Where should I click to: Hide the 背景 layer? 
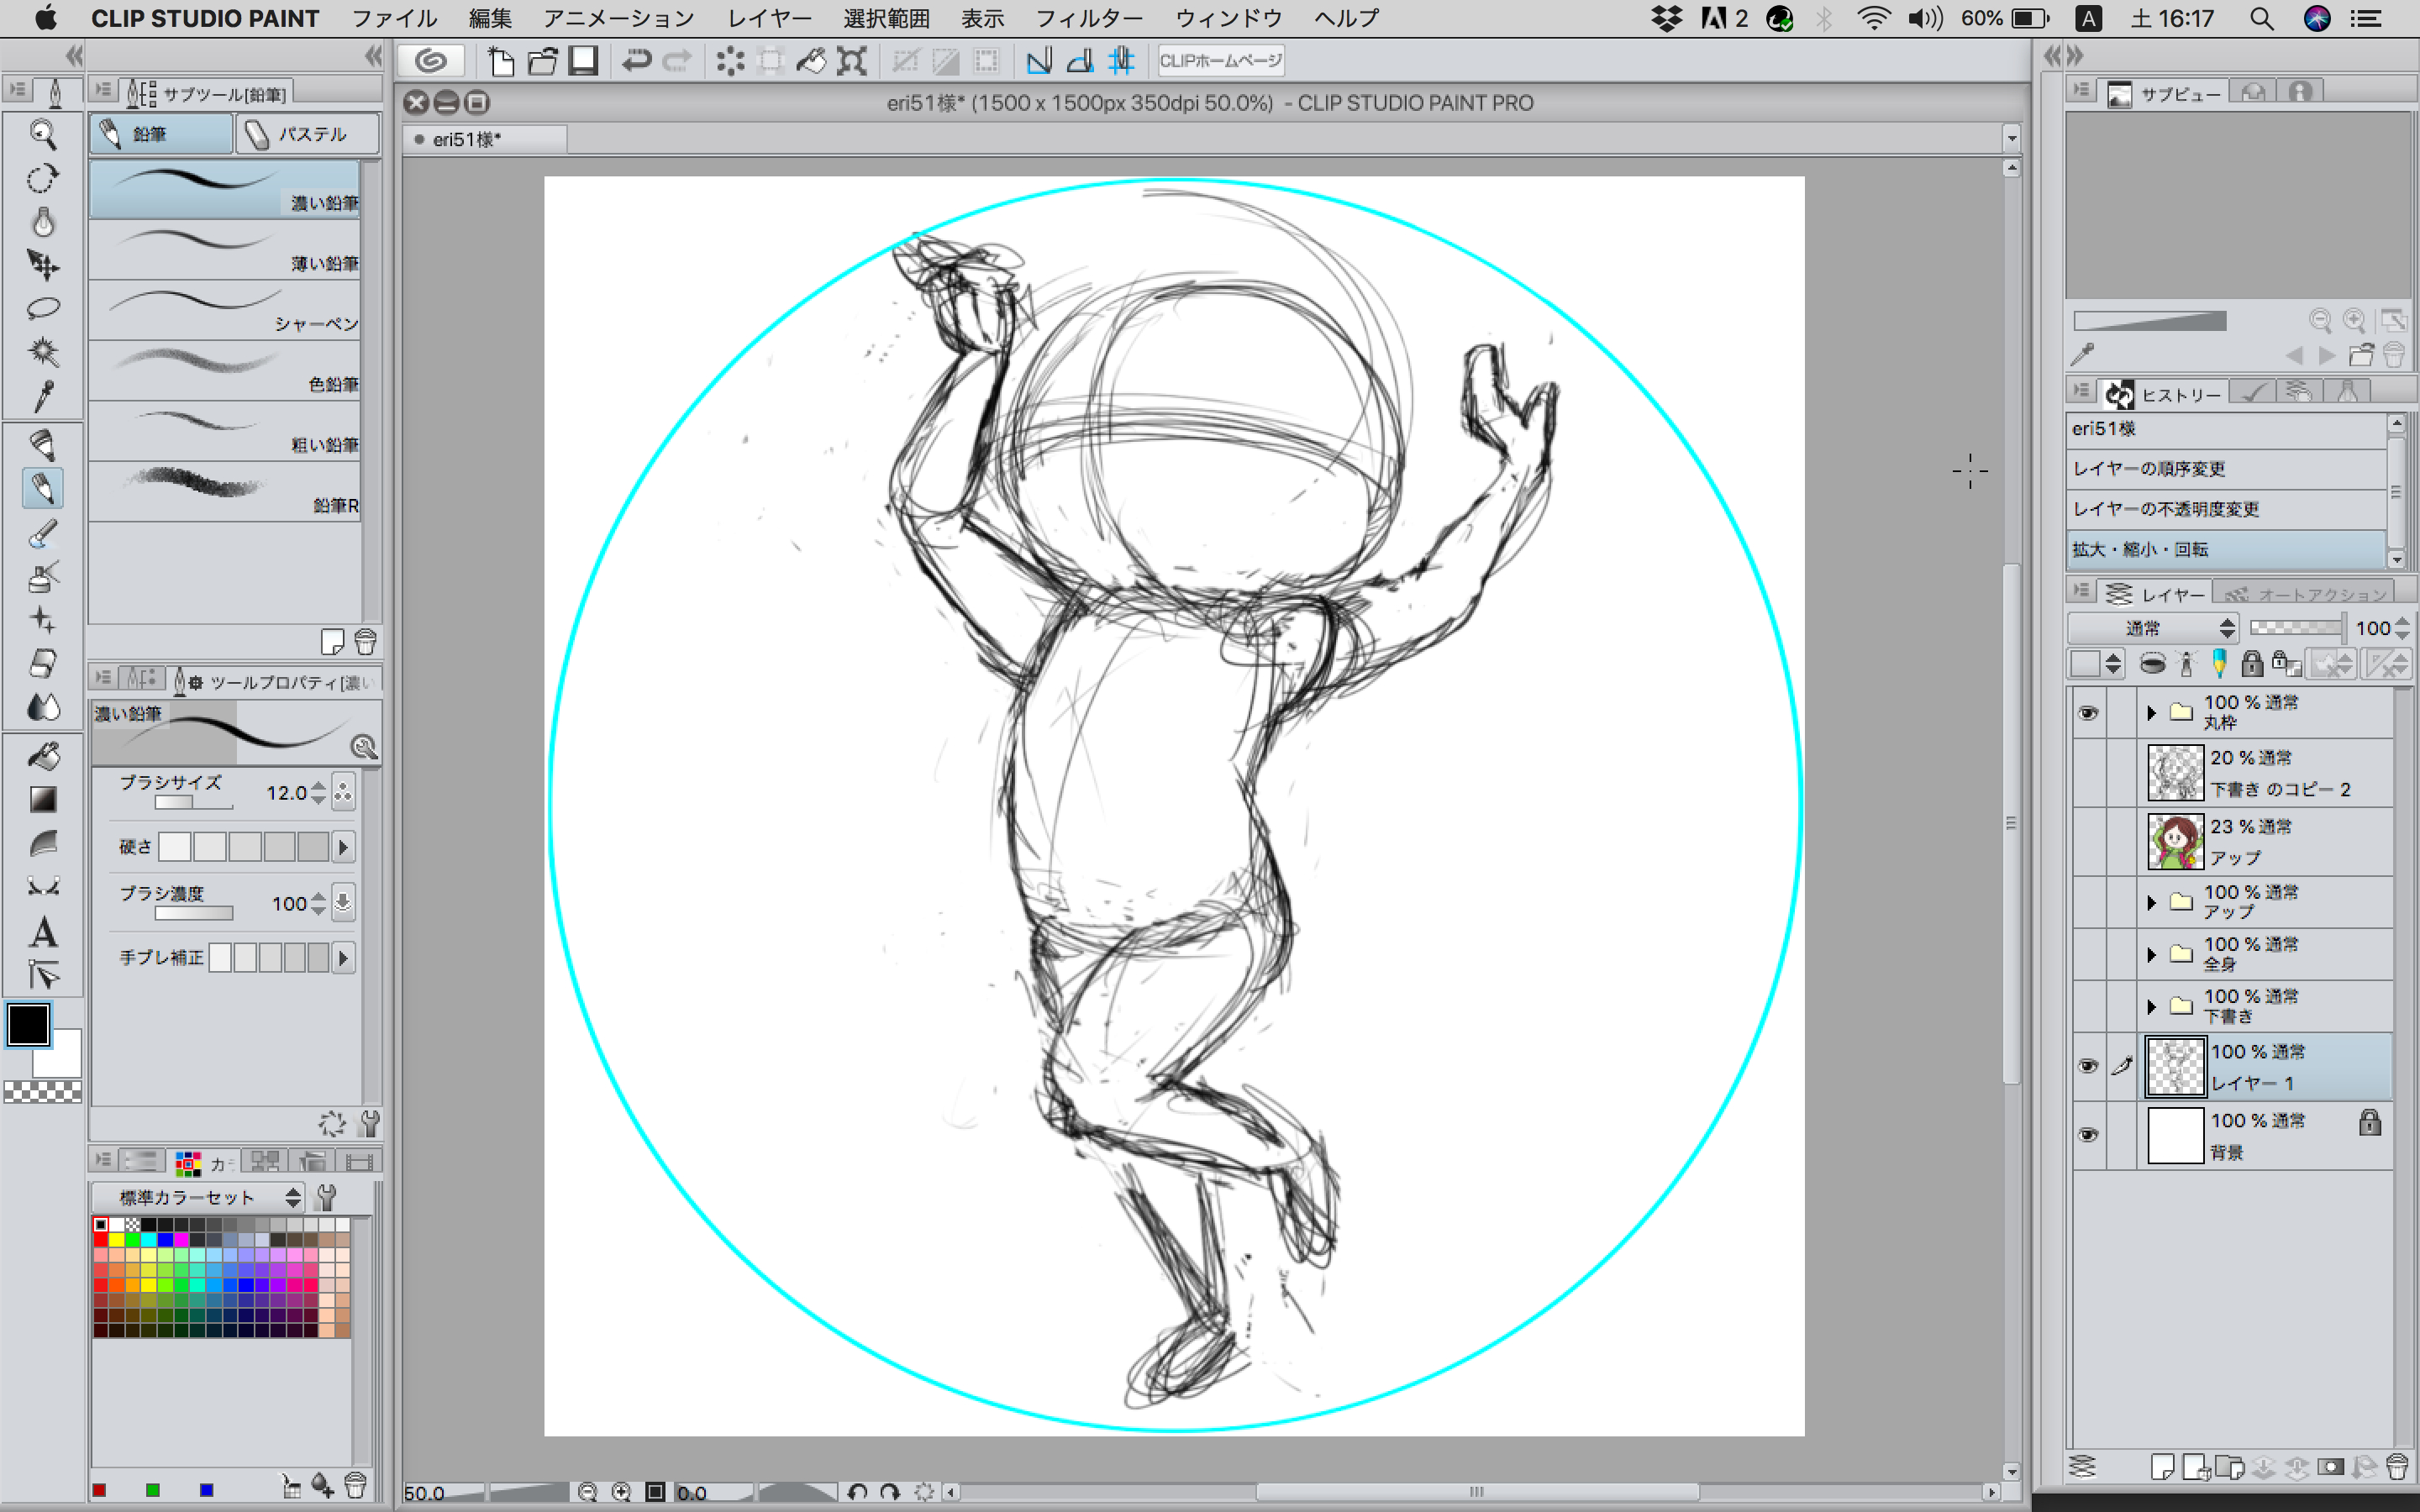(x=2087, y=1135)
